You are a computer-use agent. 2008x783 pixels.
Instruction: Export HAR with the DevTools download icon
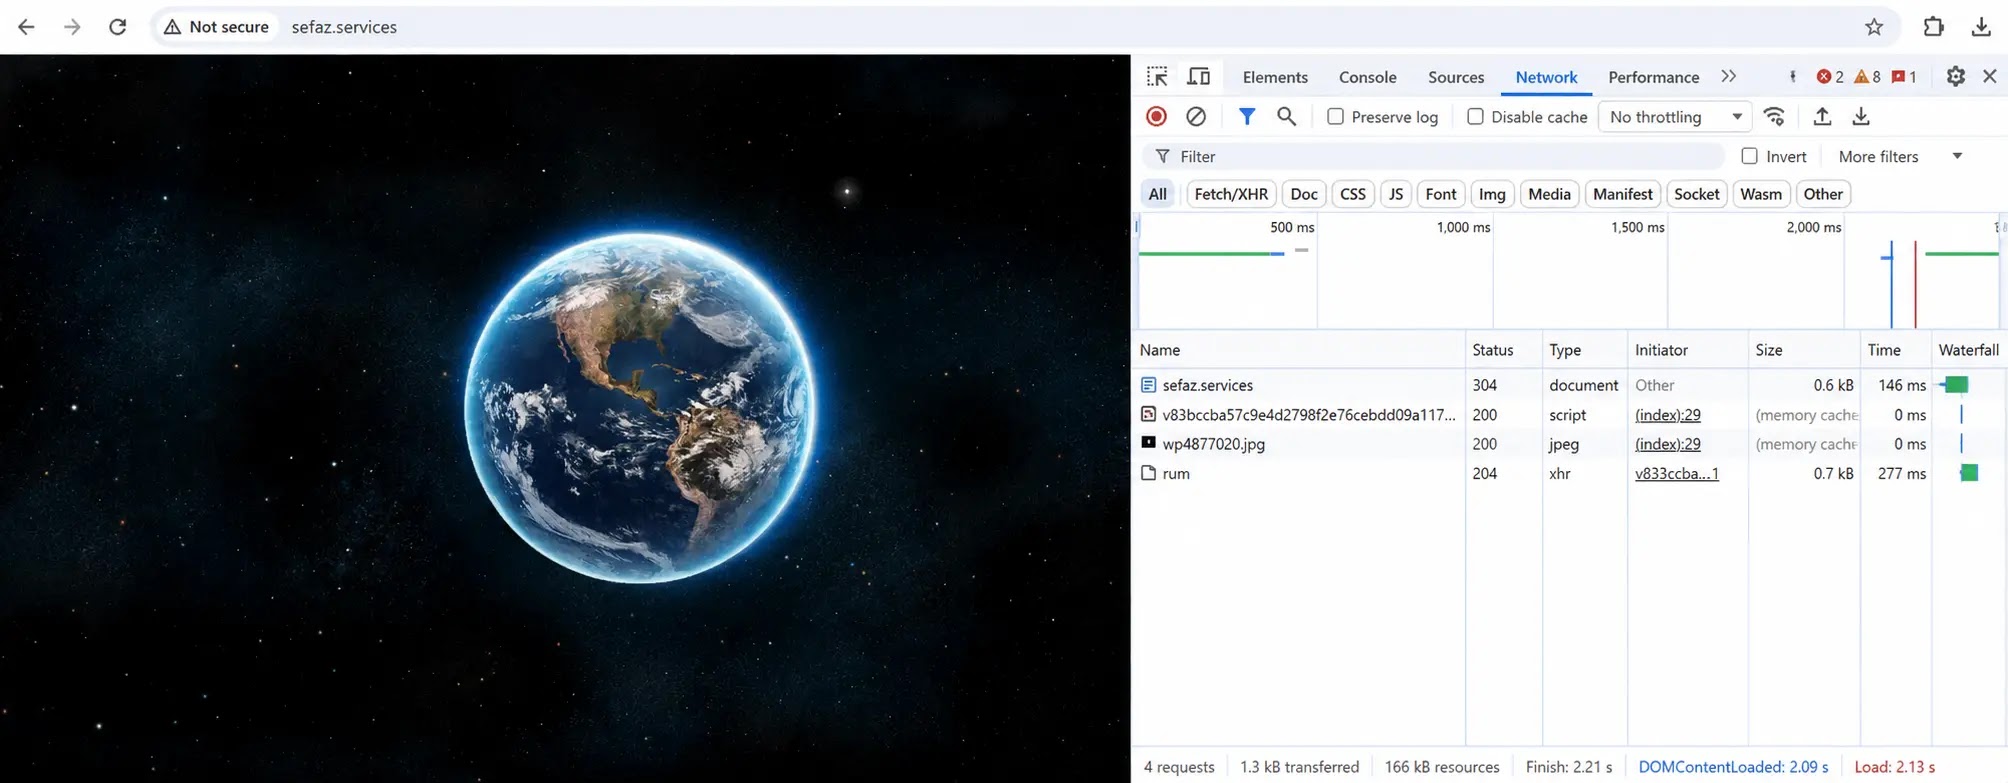(x=1861, y=117)
